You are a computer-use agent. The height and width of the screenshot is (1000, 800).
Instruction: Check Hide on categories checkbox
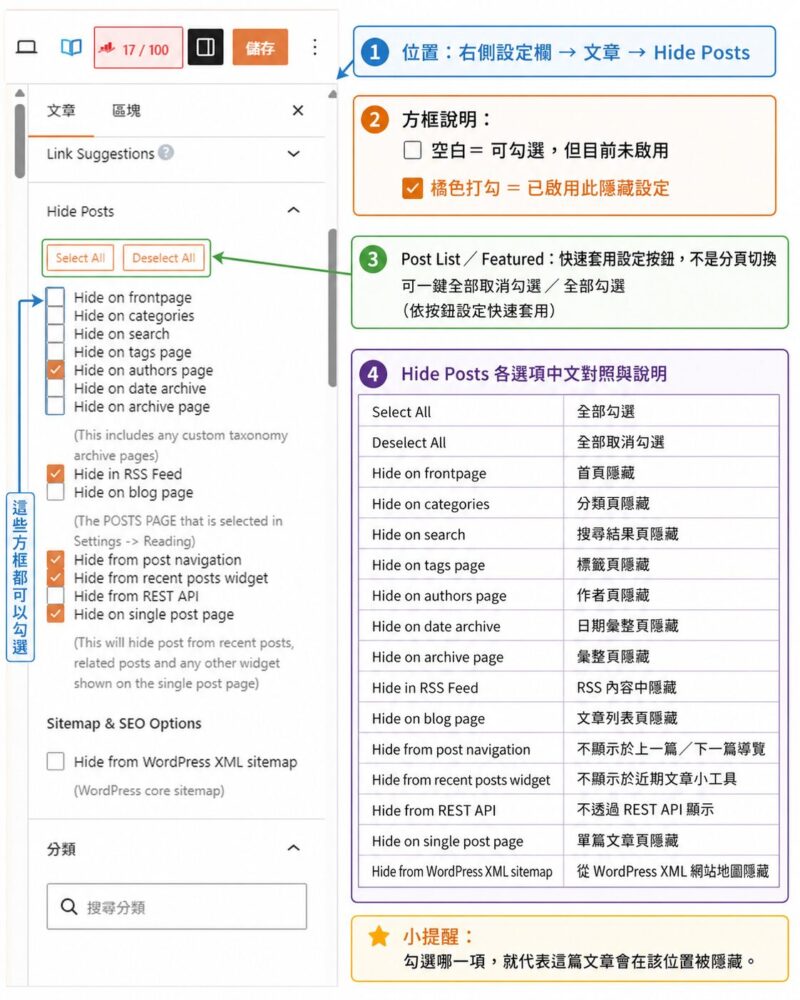click(56, 315)
